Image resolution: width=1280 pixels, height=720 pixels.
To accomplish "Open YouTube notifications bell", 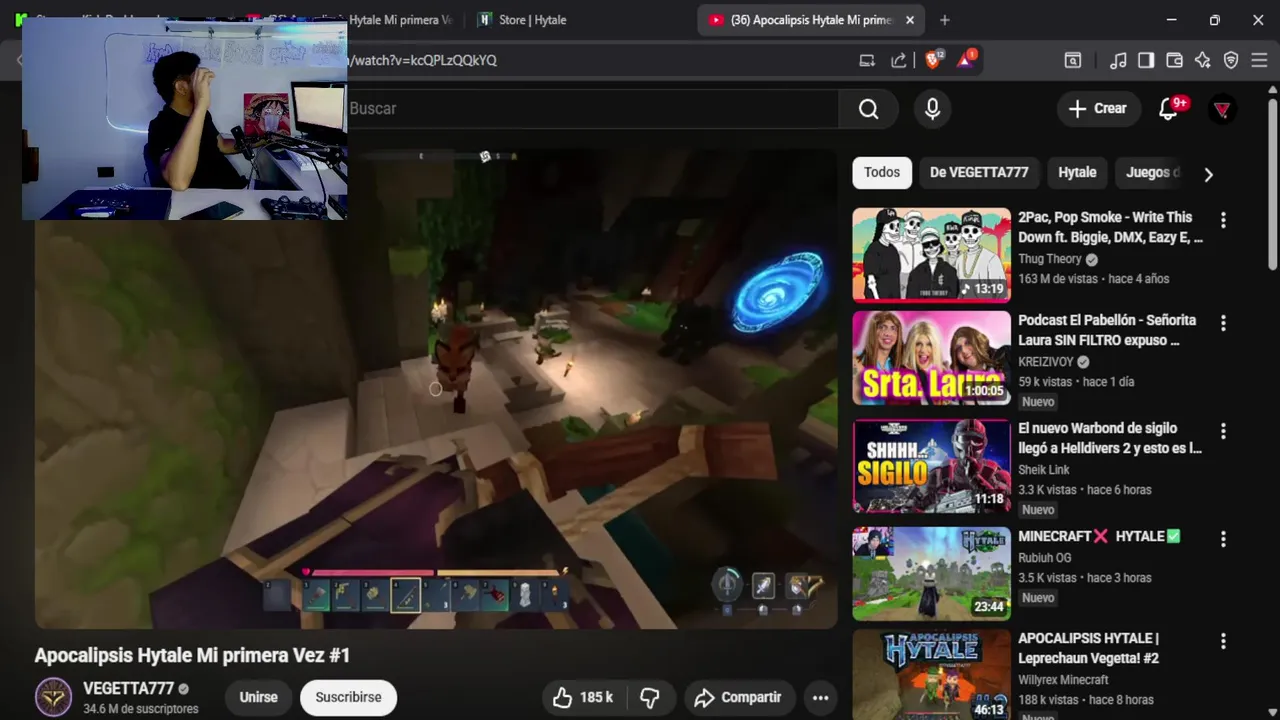I will [x=1168, y=109].
